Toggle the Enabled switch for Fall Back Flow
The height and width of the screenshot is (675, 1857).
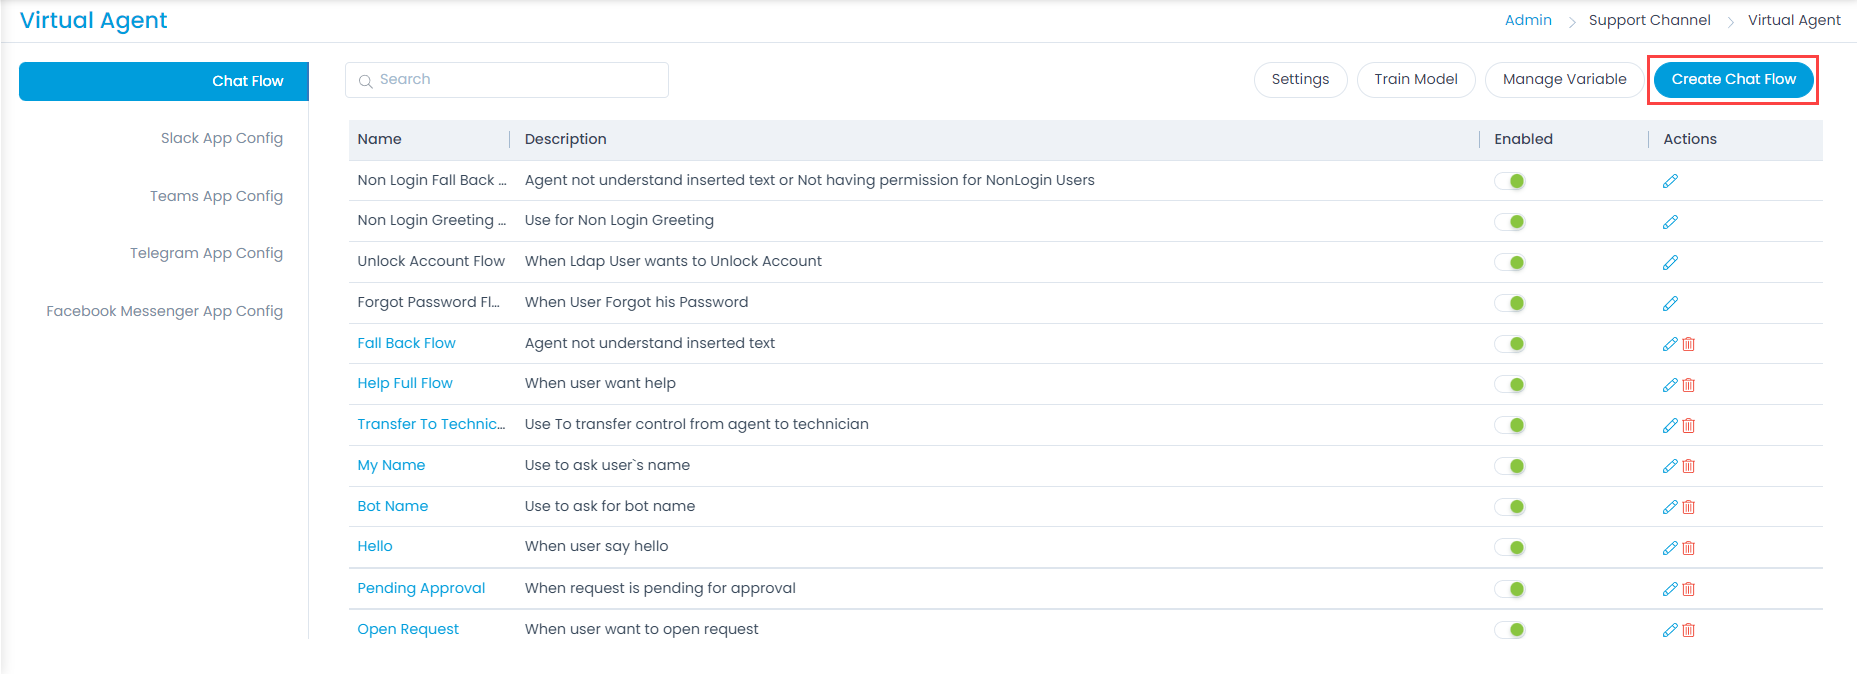1511,343
